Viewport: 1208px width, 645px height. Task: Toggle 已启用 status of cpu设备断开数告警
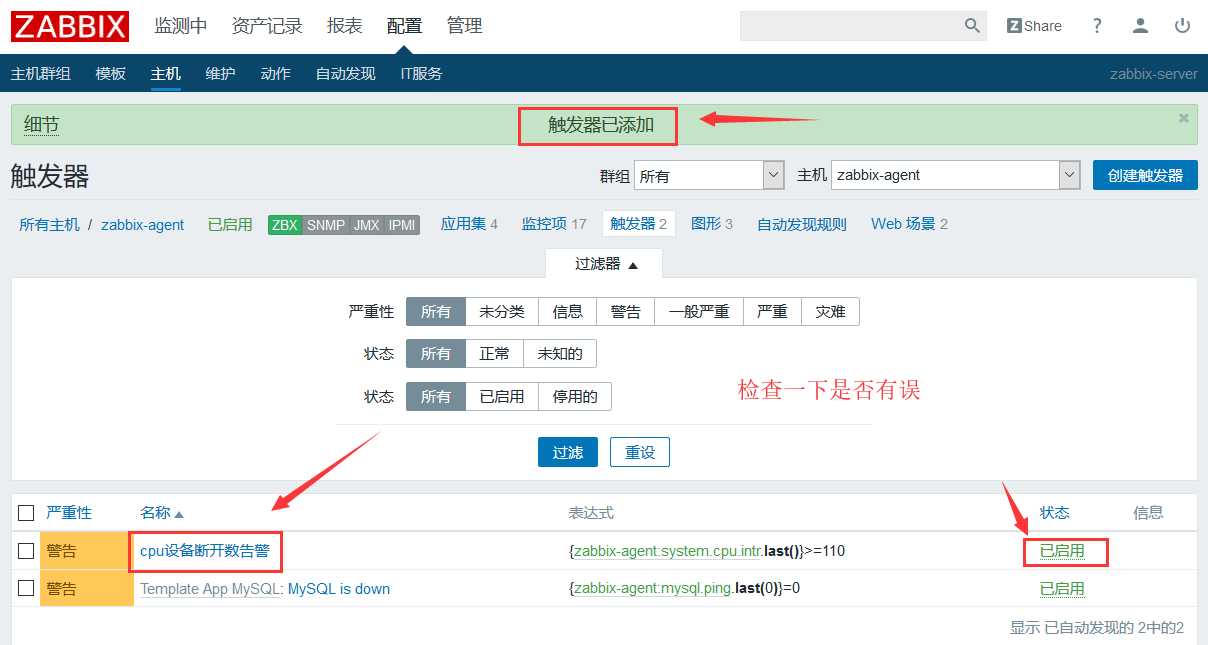click(x=1062, y=551)
